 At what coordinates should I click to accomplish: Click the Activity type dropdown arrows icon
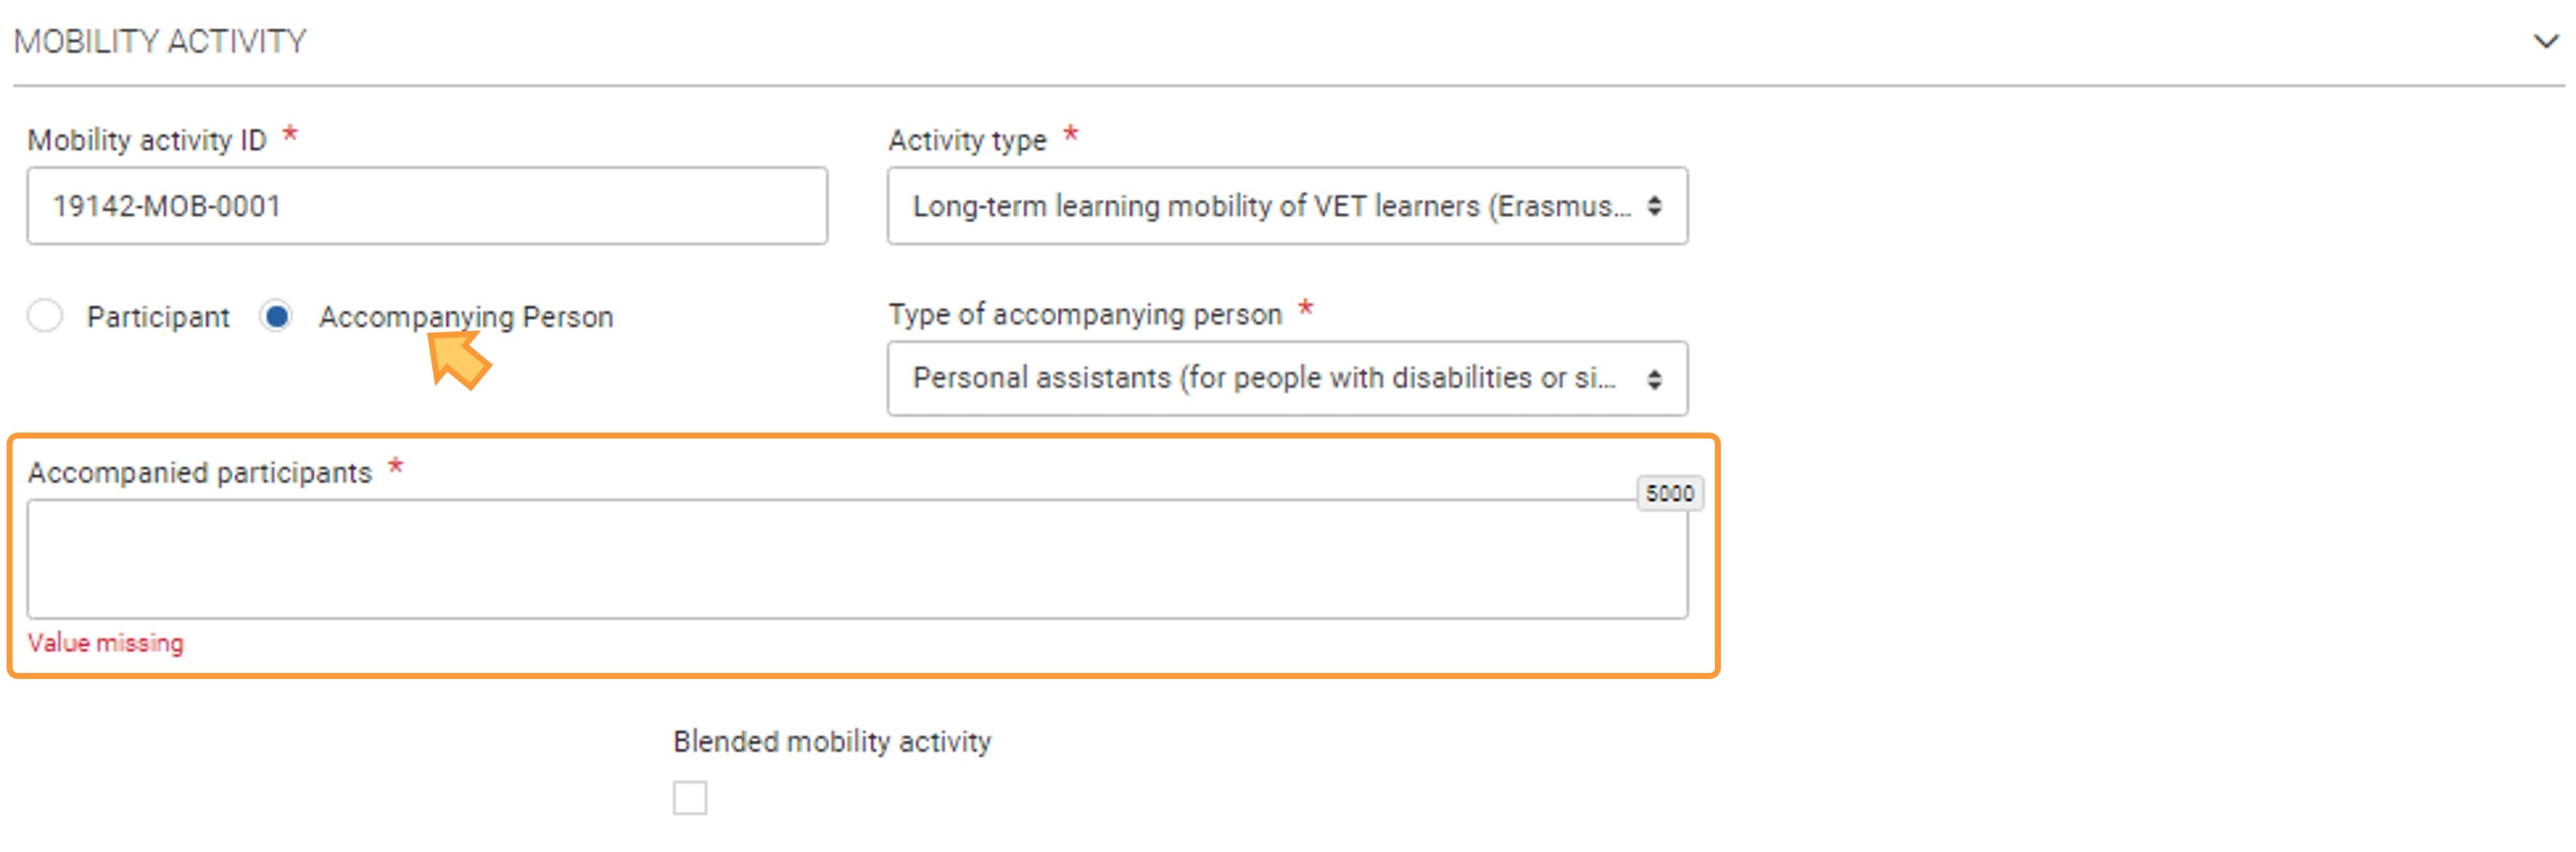click(1655, 206)
